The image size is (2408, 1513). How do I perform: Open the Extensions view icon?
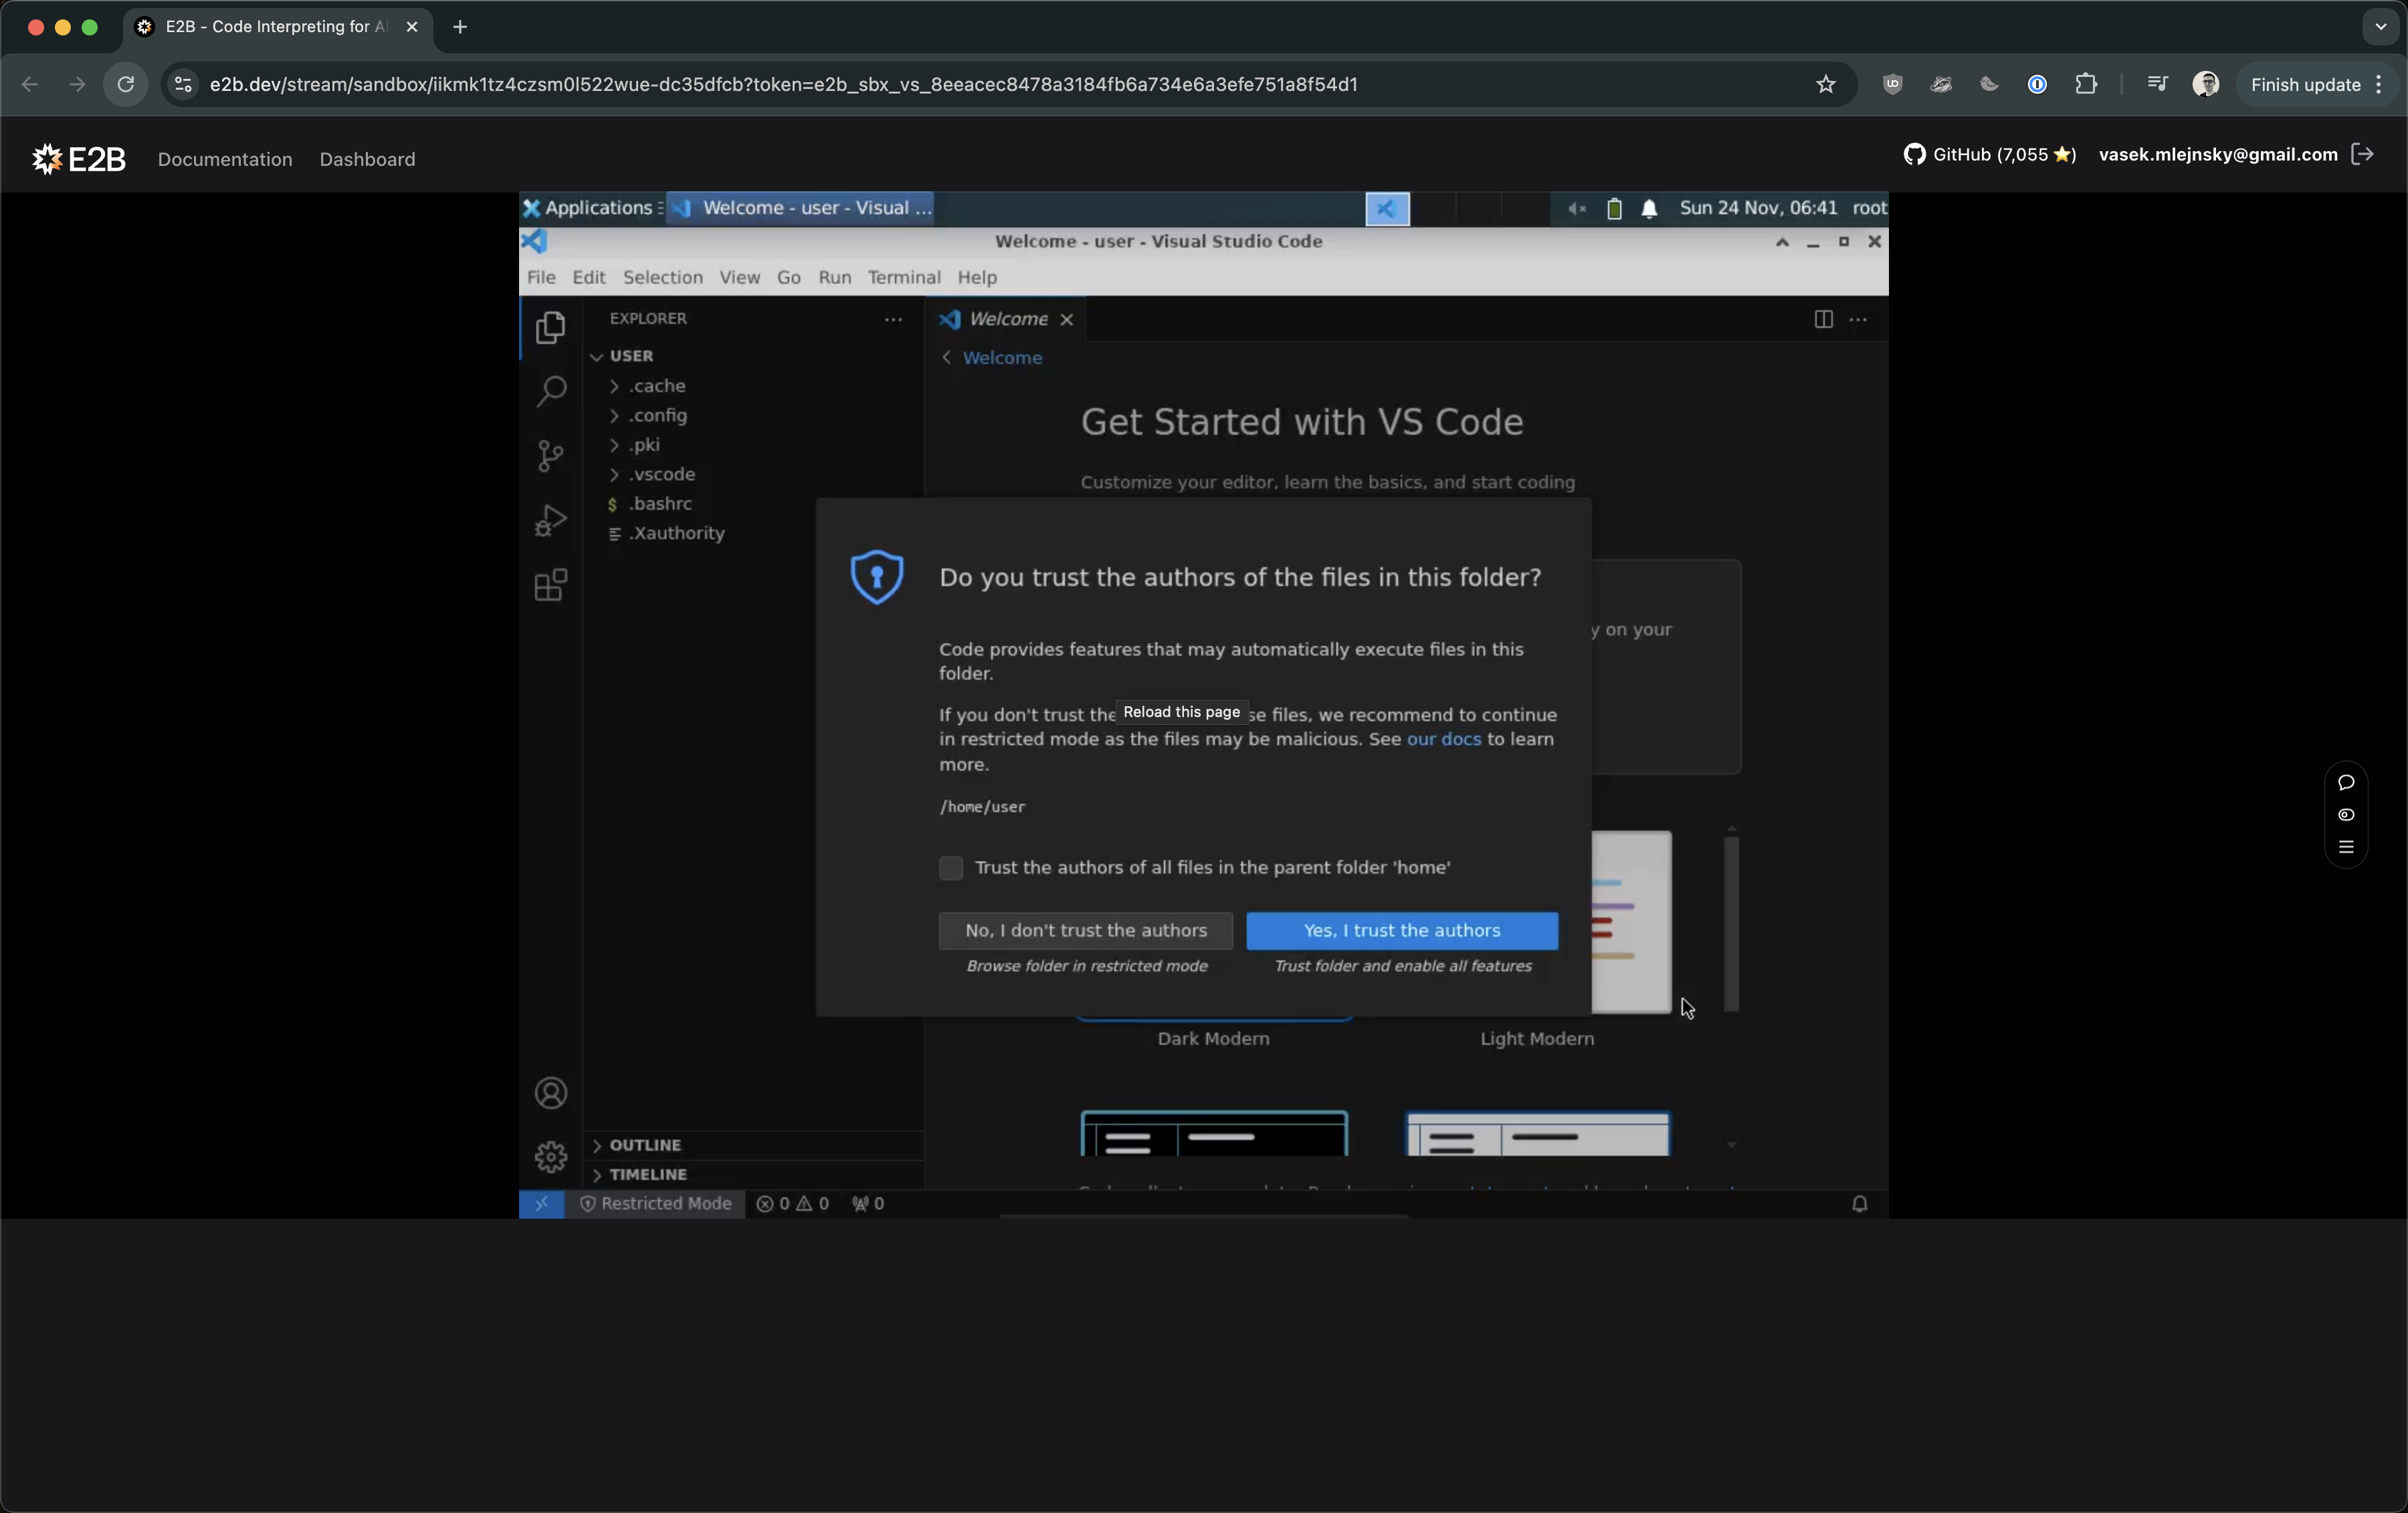coord(550,585)
